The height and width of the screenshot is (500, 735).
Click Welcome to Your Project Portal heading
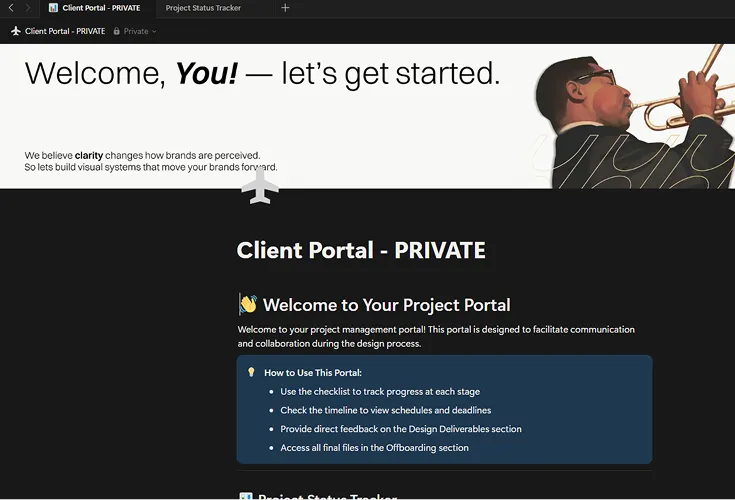click(x=386, y=305)
